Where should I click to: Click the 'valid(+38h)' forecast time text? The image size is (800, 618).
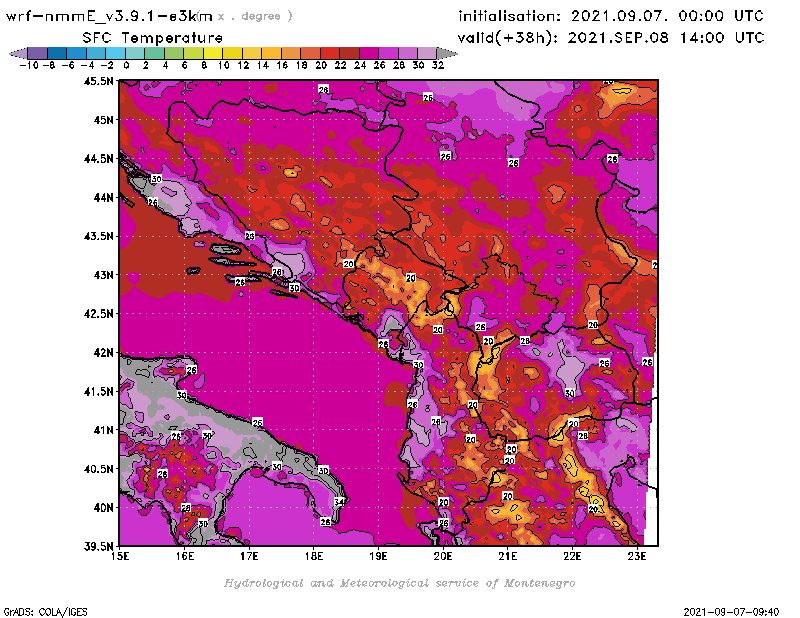pos(508,38)
